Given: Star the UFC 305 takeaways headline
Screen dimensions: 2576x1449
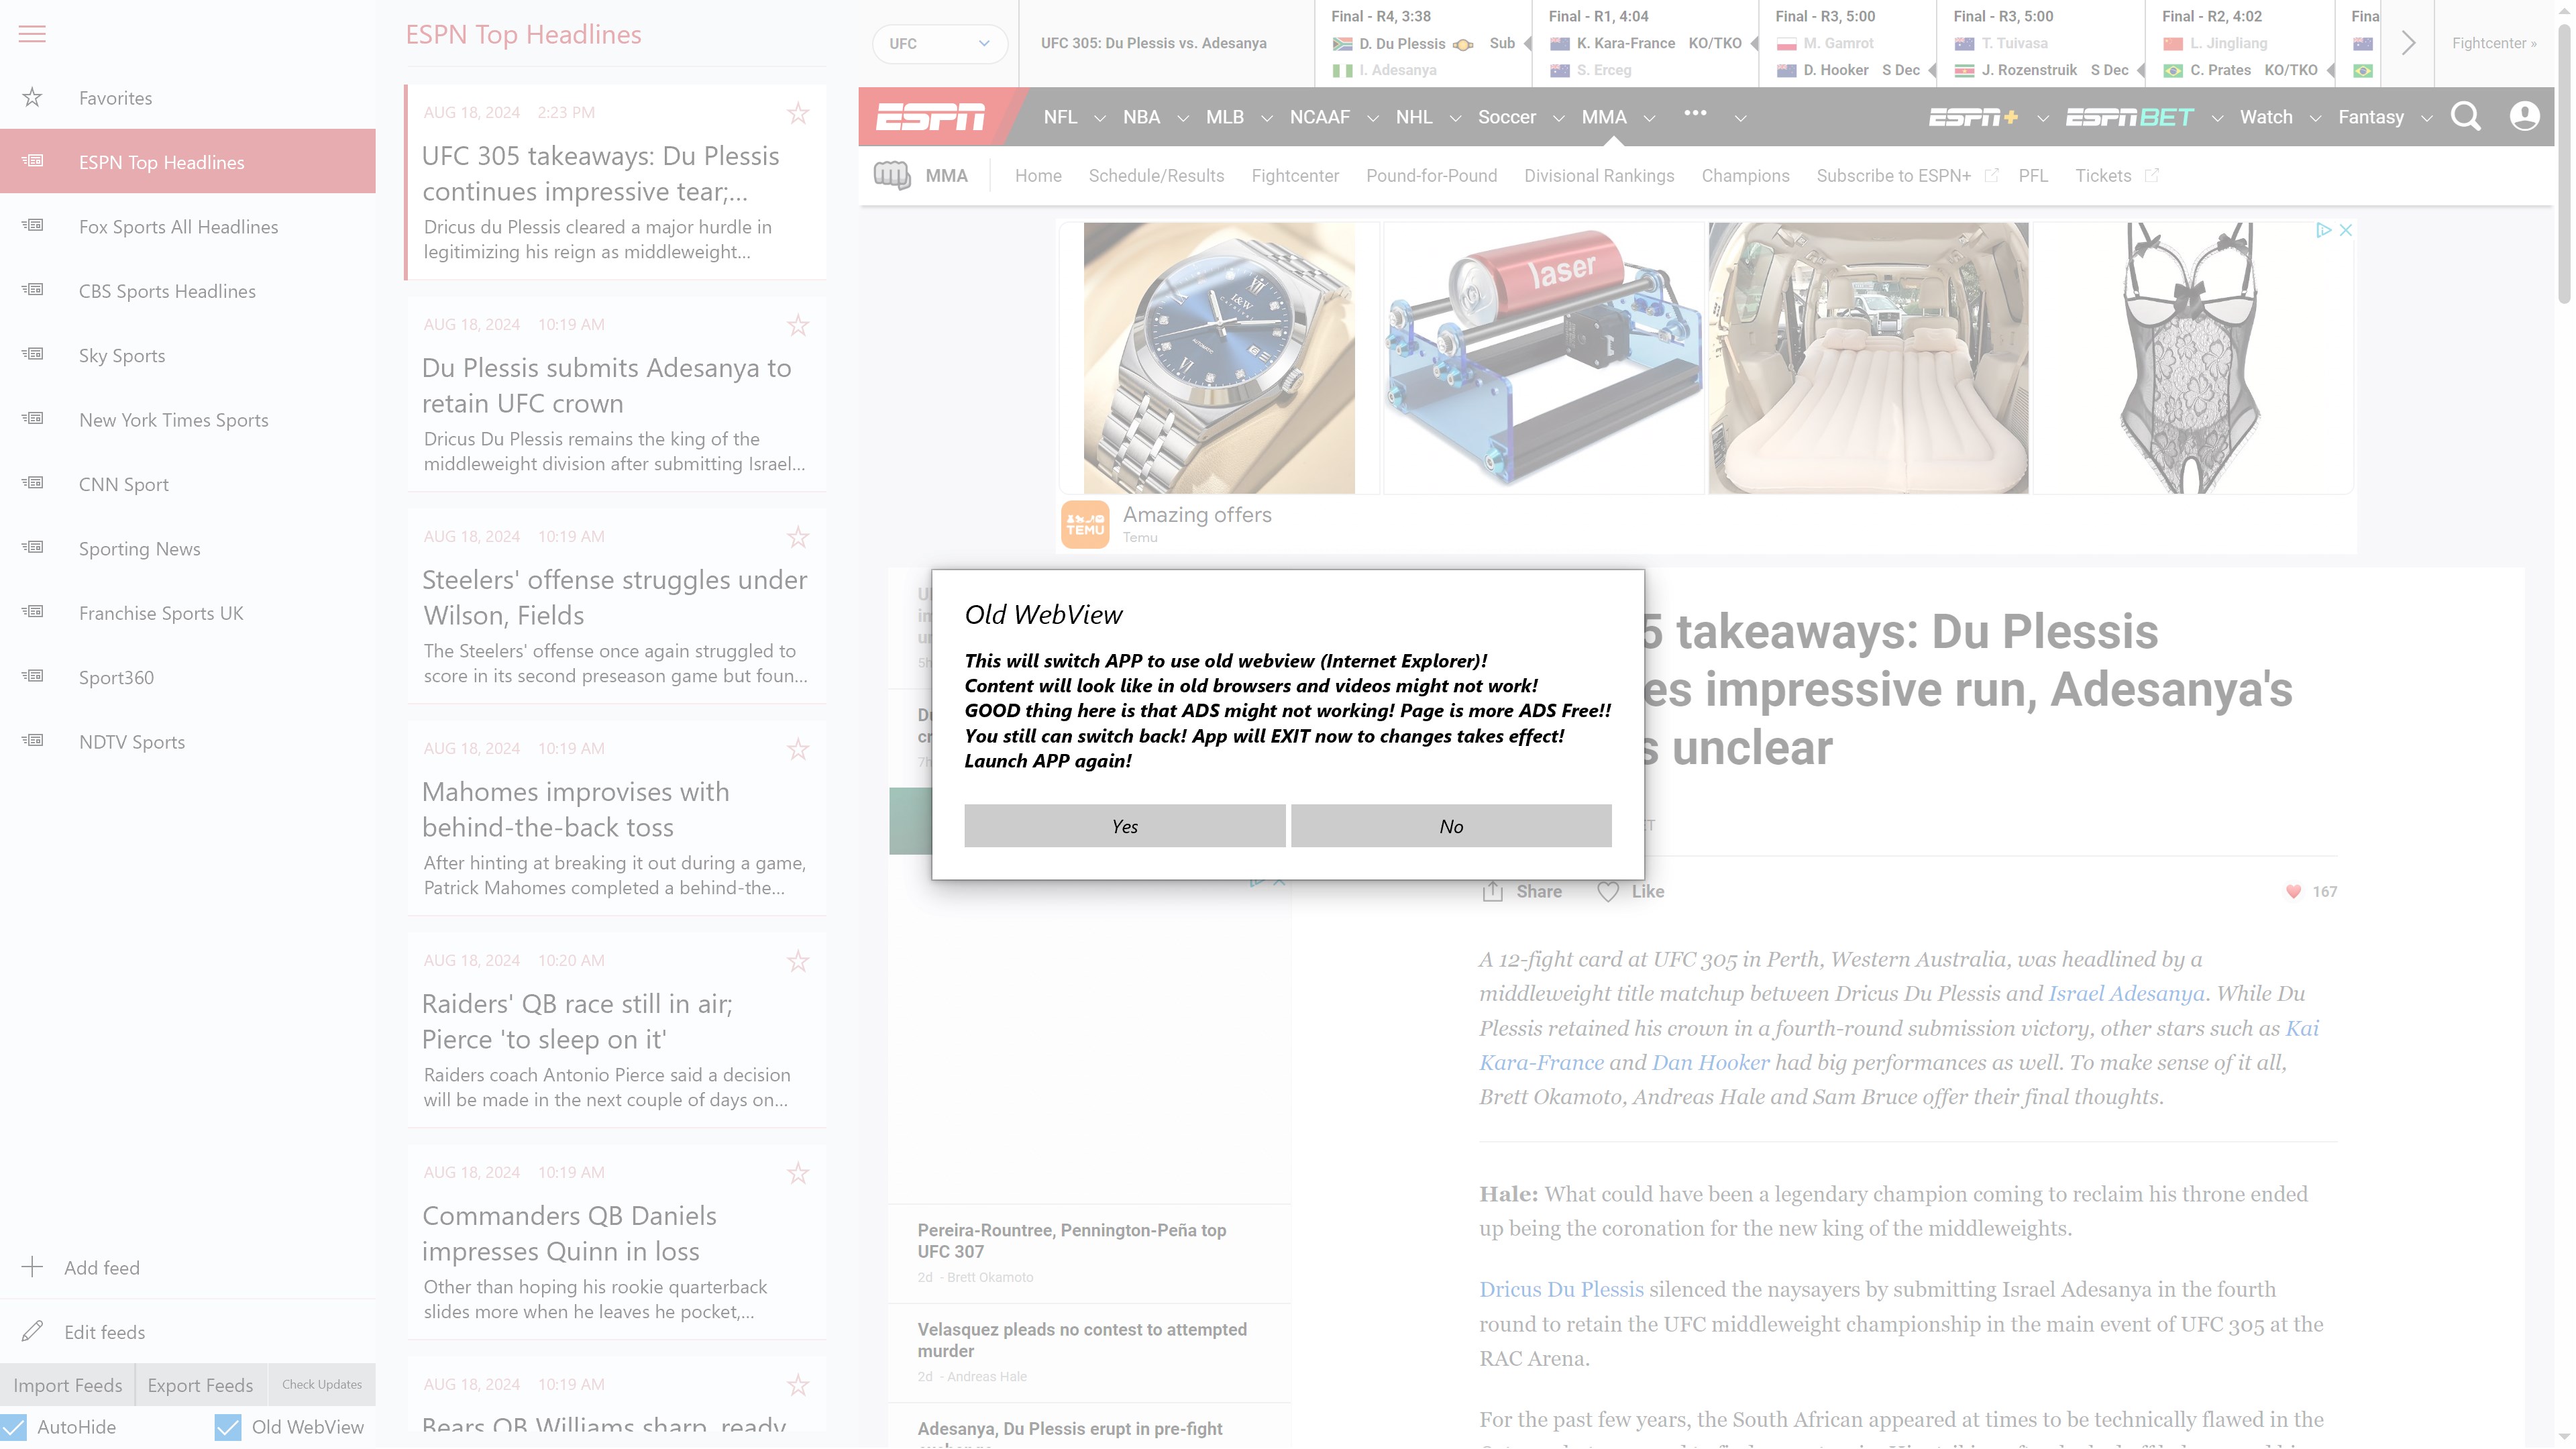Looking at the screenshot, I should (x=797, y=113).
